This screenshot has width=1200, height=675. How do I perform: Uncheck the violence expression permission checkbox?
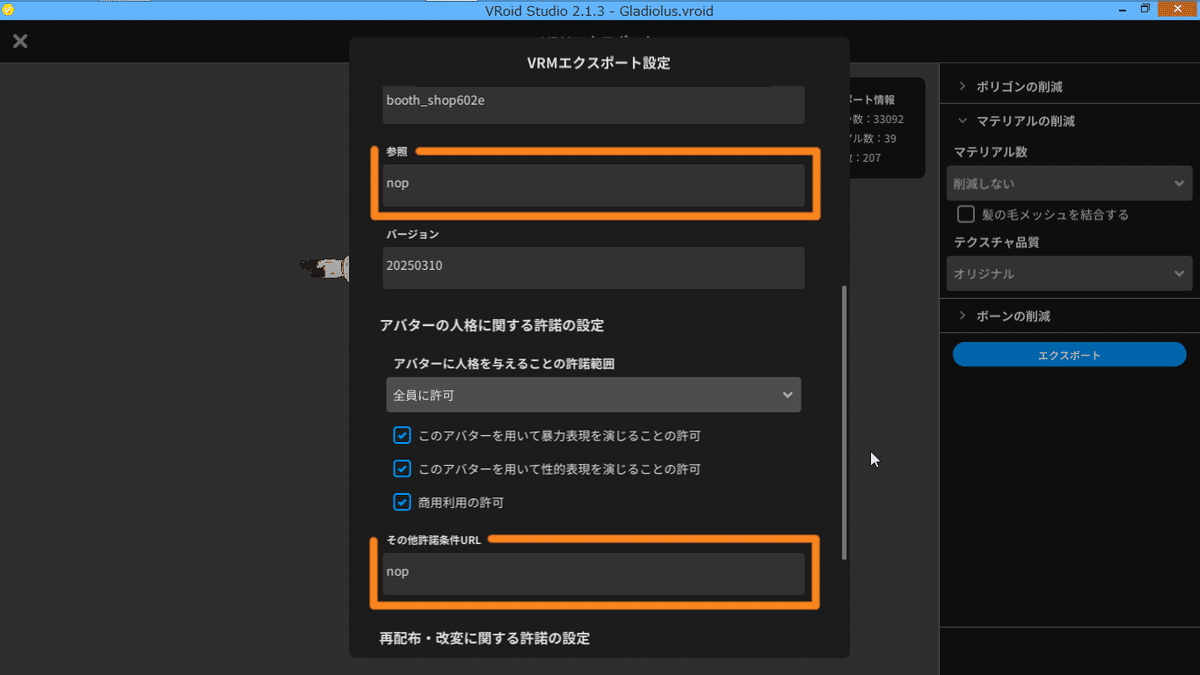(402, 435)
